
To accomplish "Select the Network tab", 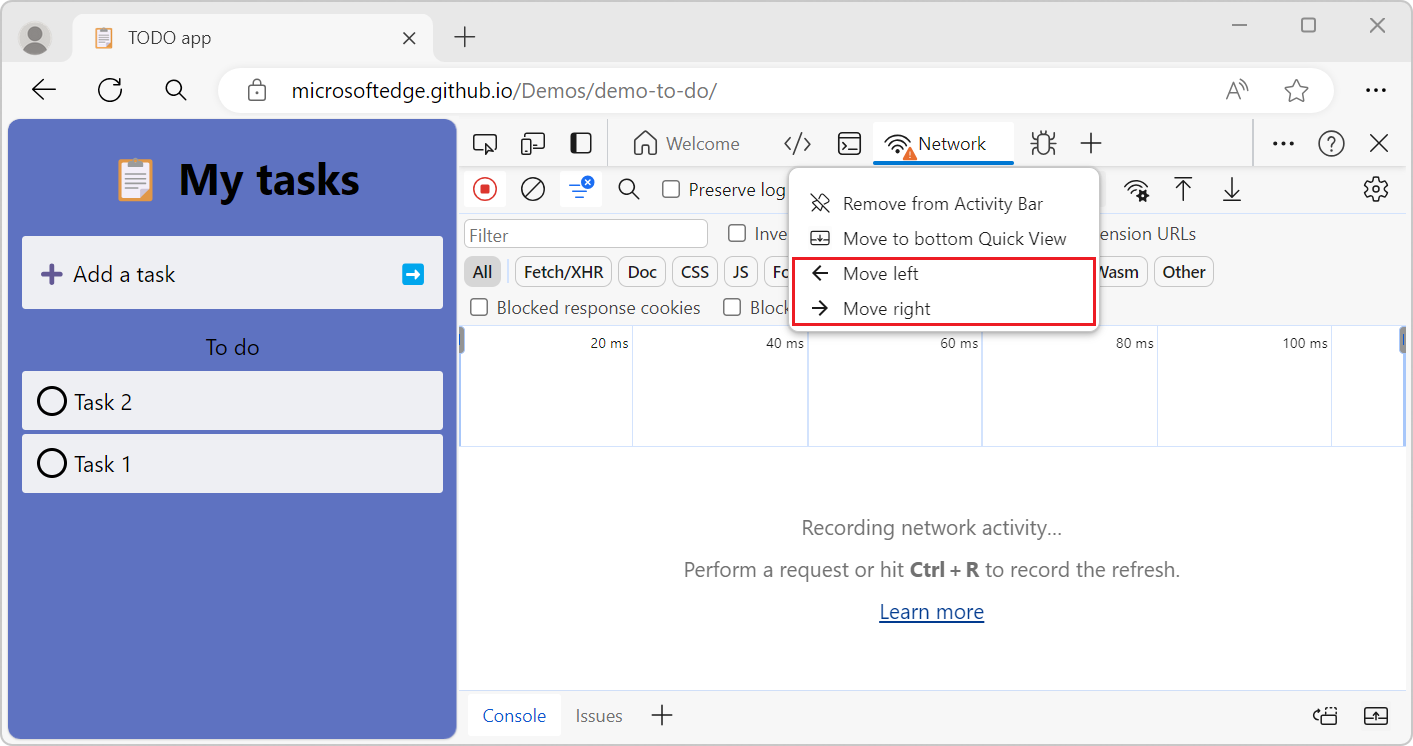I will pyautogui.click(x=943, y=144).
